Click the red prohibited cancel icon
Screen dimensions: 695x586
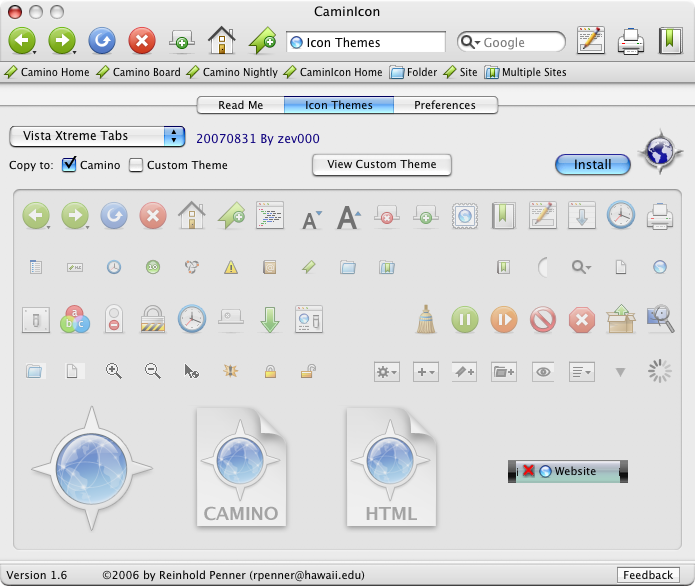543,319
